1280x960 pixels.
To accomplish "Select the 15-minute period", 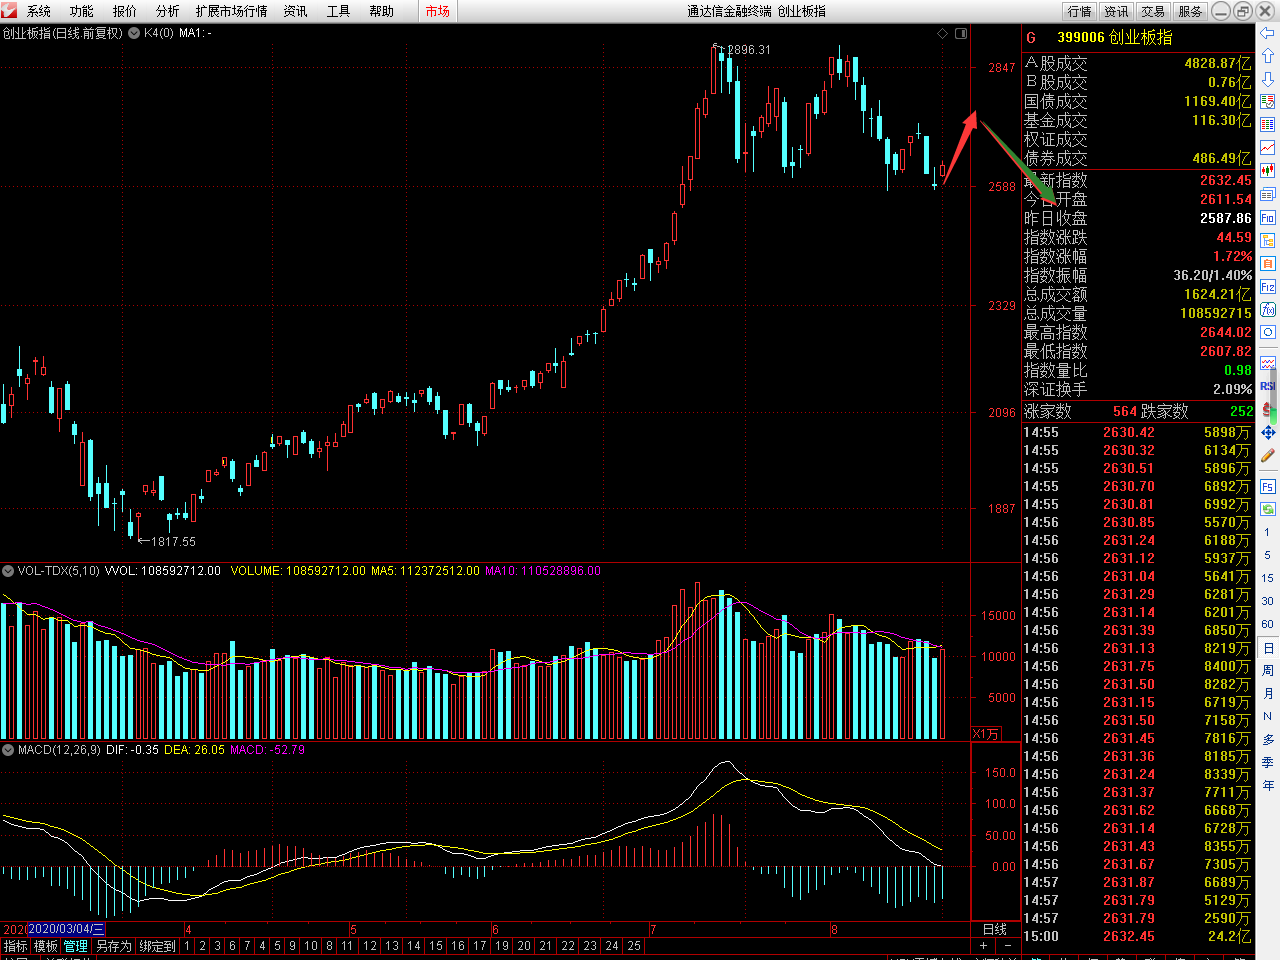I will pos(1267,578).
